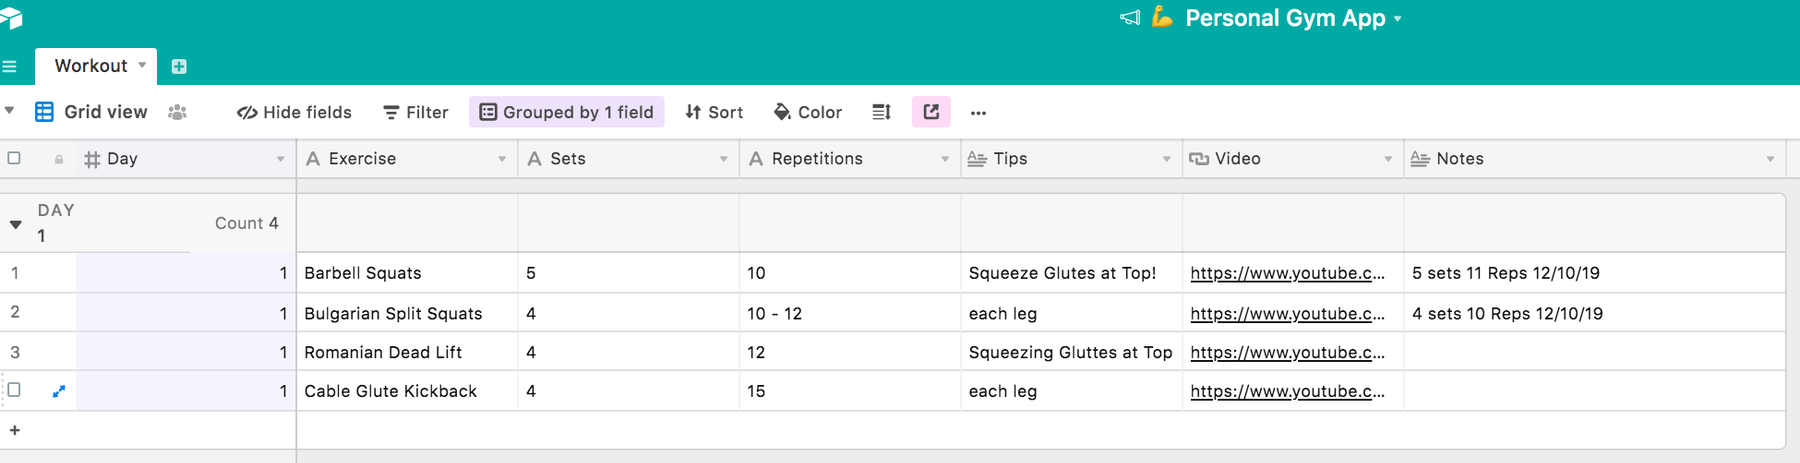1800x463 pixels.
Task: Open the more options ellipsis menu
Action: click(x=978, y=113)
